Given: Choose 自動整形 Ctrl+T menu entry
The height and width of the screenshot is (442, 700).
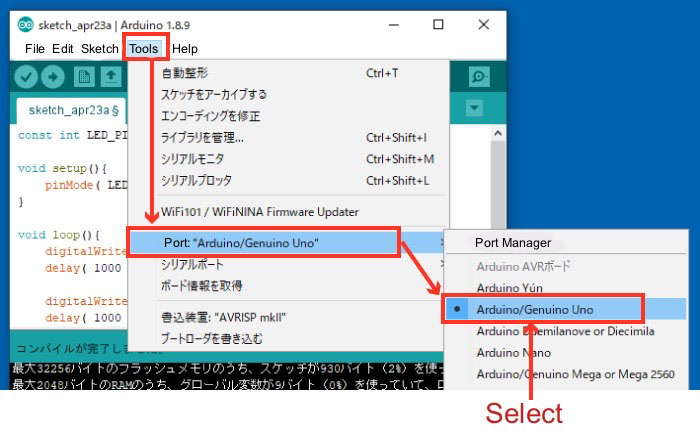Looking at the screenshot, I should [288, 73].
